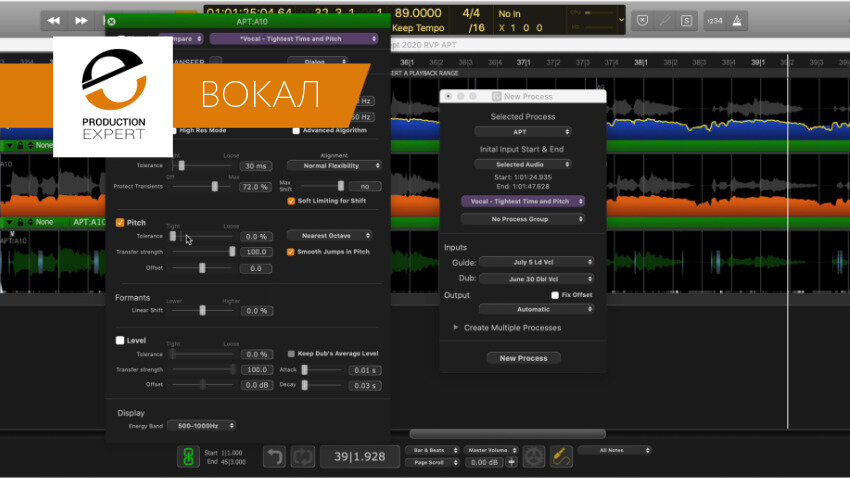Viewport: 850px width, 478px height.
Task: Click the fast-forward transport button
Action: 81,21
